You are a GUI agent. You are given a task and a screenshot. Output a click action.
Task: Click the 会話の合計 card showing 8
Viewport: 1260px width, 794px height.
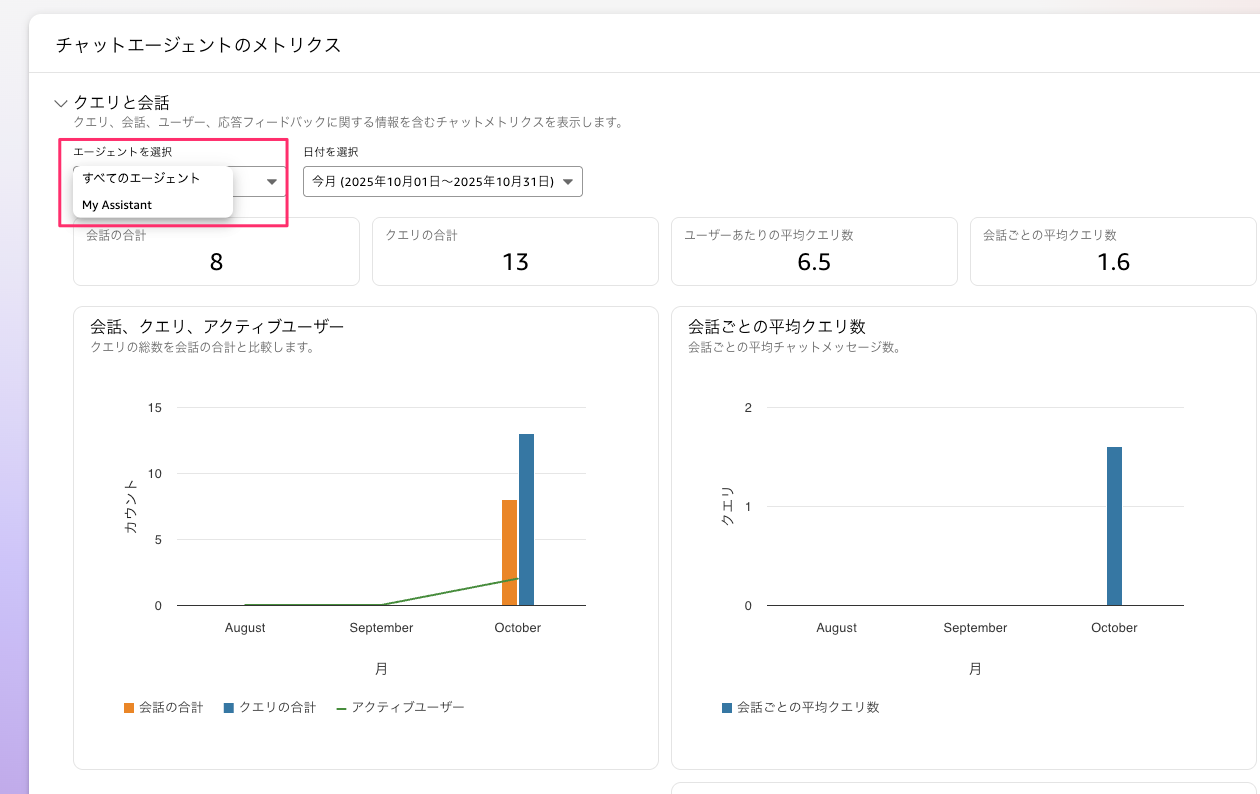point(216,252)
